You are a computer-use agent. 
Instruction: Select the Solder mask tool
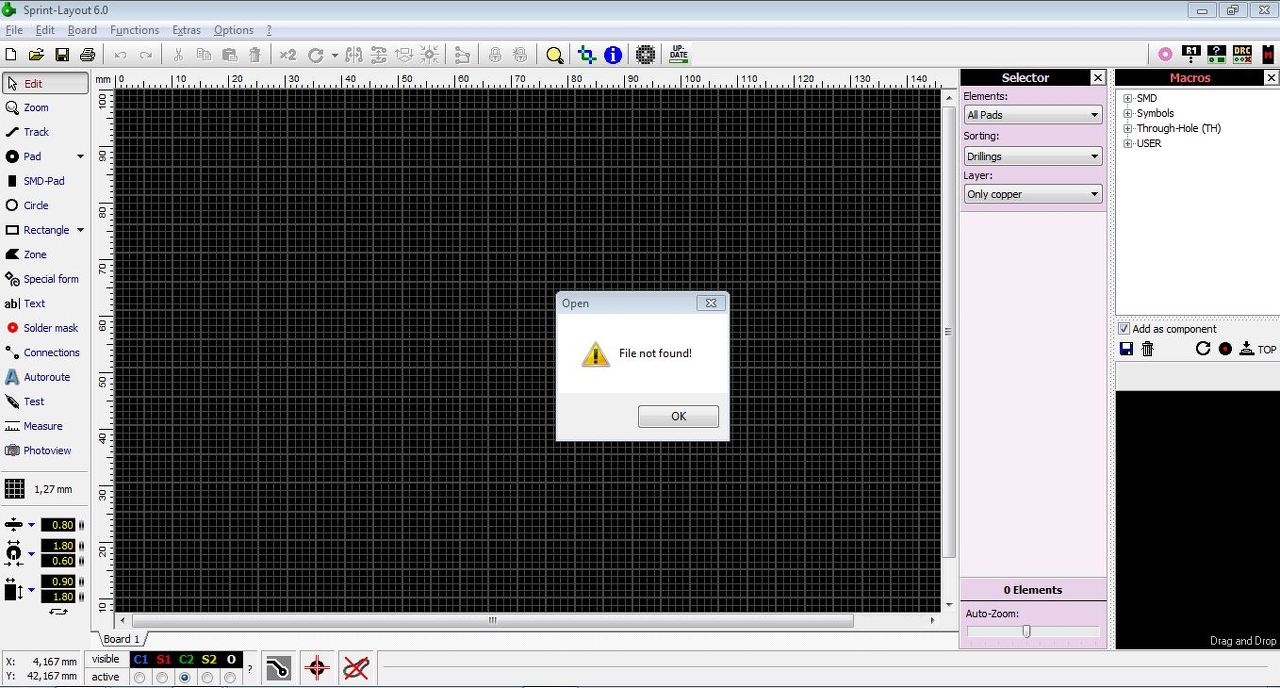(44, 328)
